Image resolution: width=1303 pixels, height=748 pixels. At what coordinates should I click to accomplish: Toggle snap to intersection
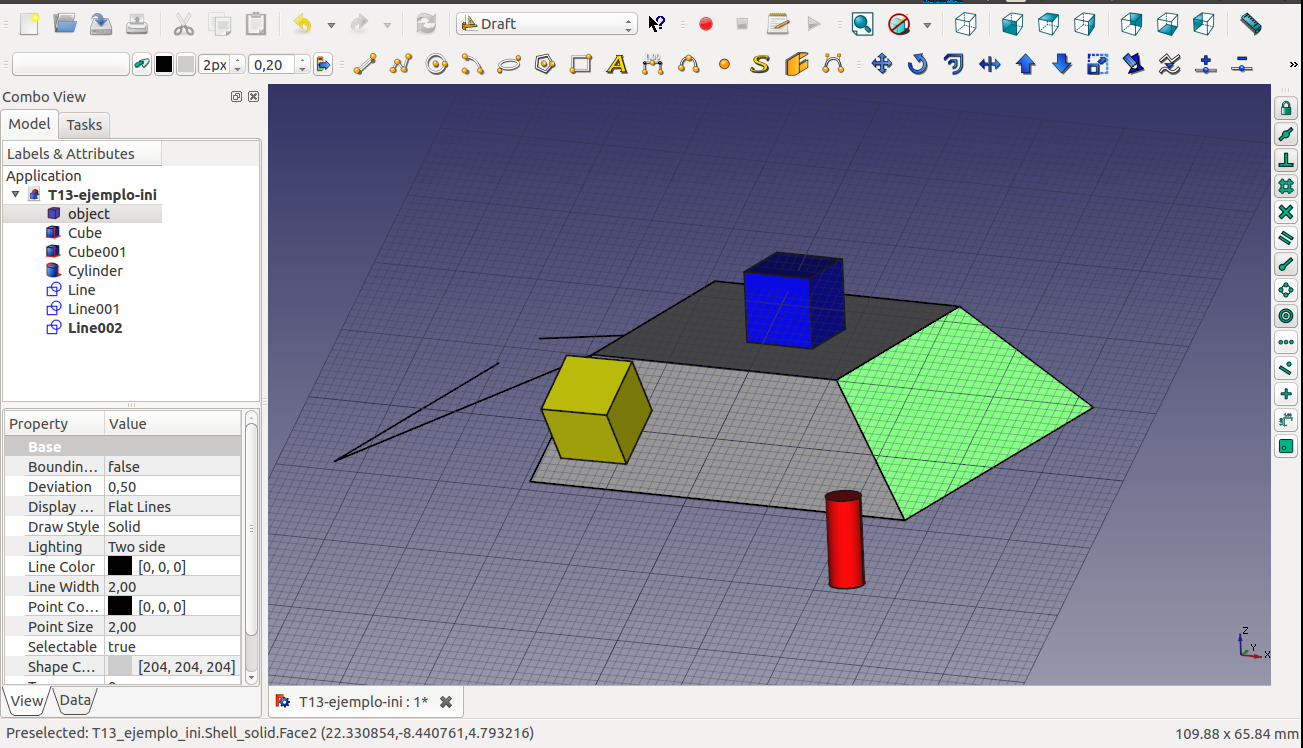click(x=1286, y=213)
